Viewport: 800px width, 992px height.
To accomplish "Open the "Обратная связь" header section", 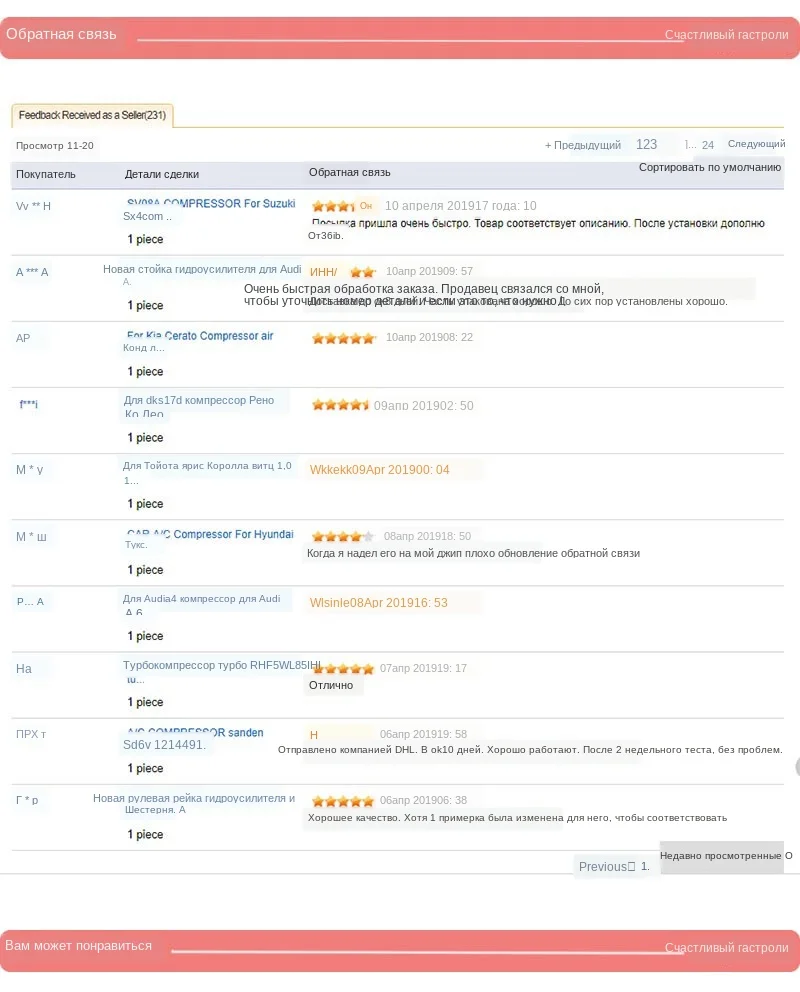I will [x=61, y=33].
